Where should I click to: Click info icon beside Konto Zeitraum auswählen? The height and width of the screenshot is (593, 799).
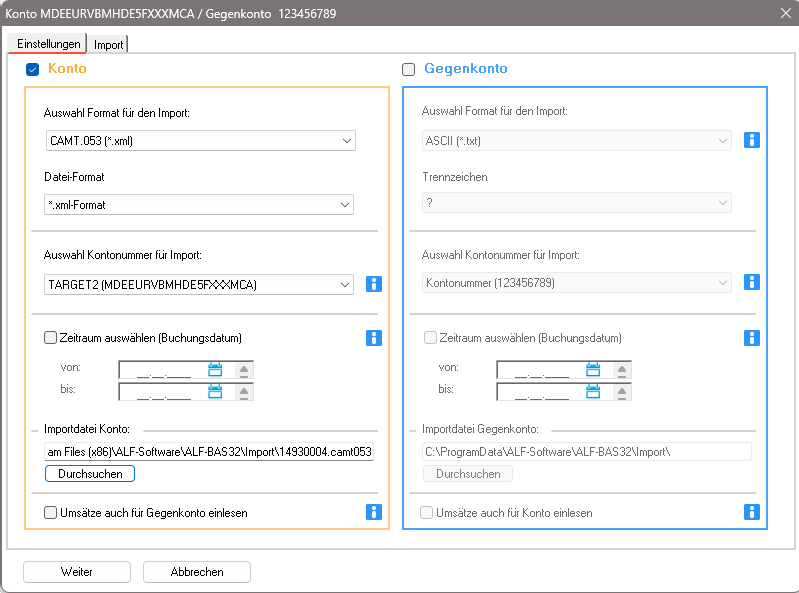point(374,338)
